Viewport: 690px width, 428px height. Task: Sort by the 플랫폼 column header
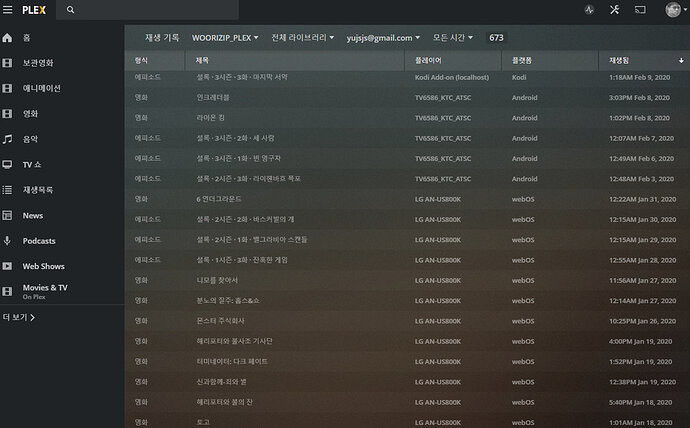point(550,60)
